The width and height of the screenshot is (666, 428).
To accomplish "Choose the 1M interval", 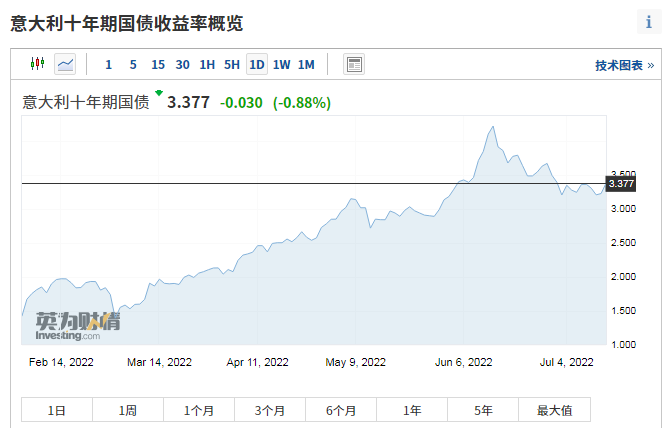I will click(306, 65).
